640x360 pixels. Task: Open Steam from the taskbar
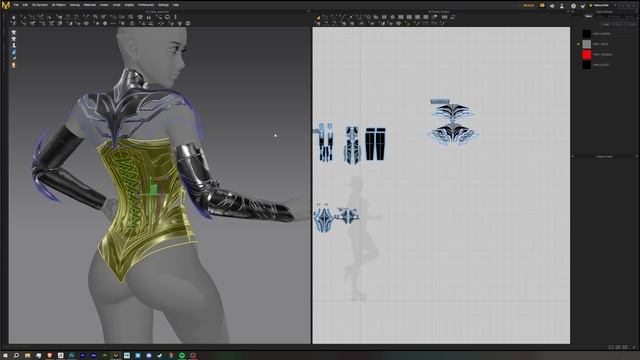(160, 356)
